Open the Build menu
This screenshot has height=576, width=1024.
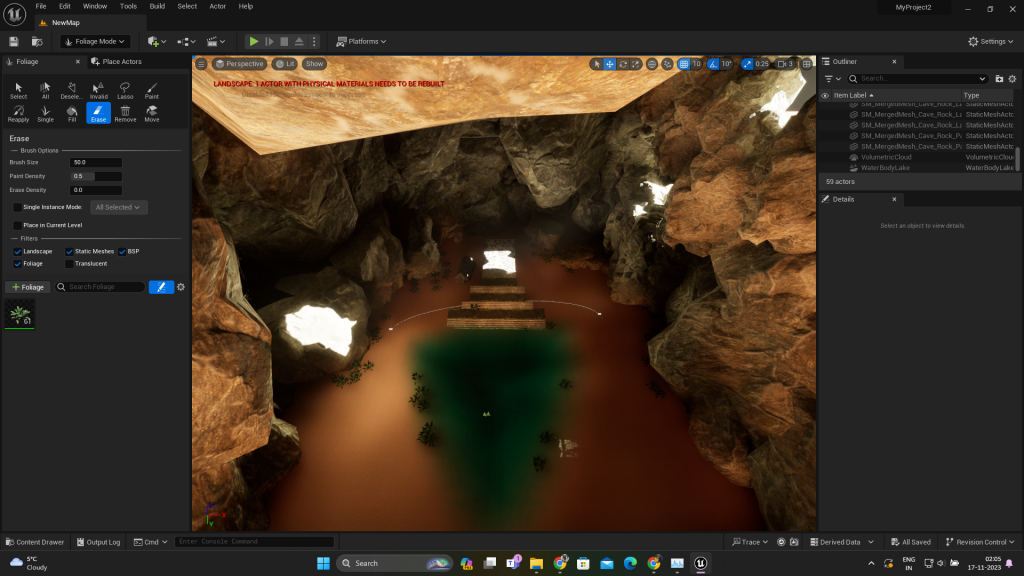(157, 7)
